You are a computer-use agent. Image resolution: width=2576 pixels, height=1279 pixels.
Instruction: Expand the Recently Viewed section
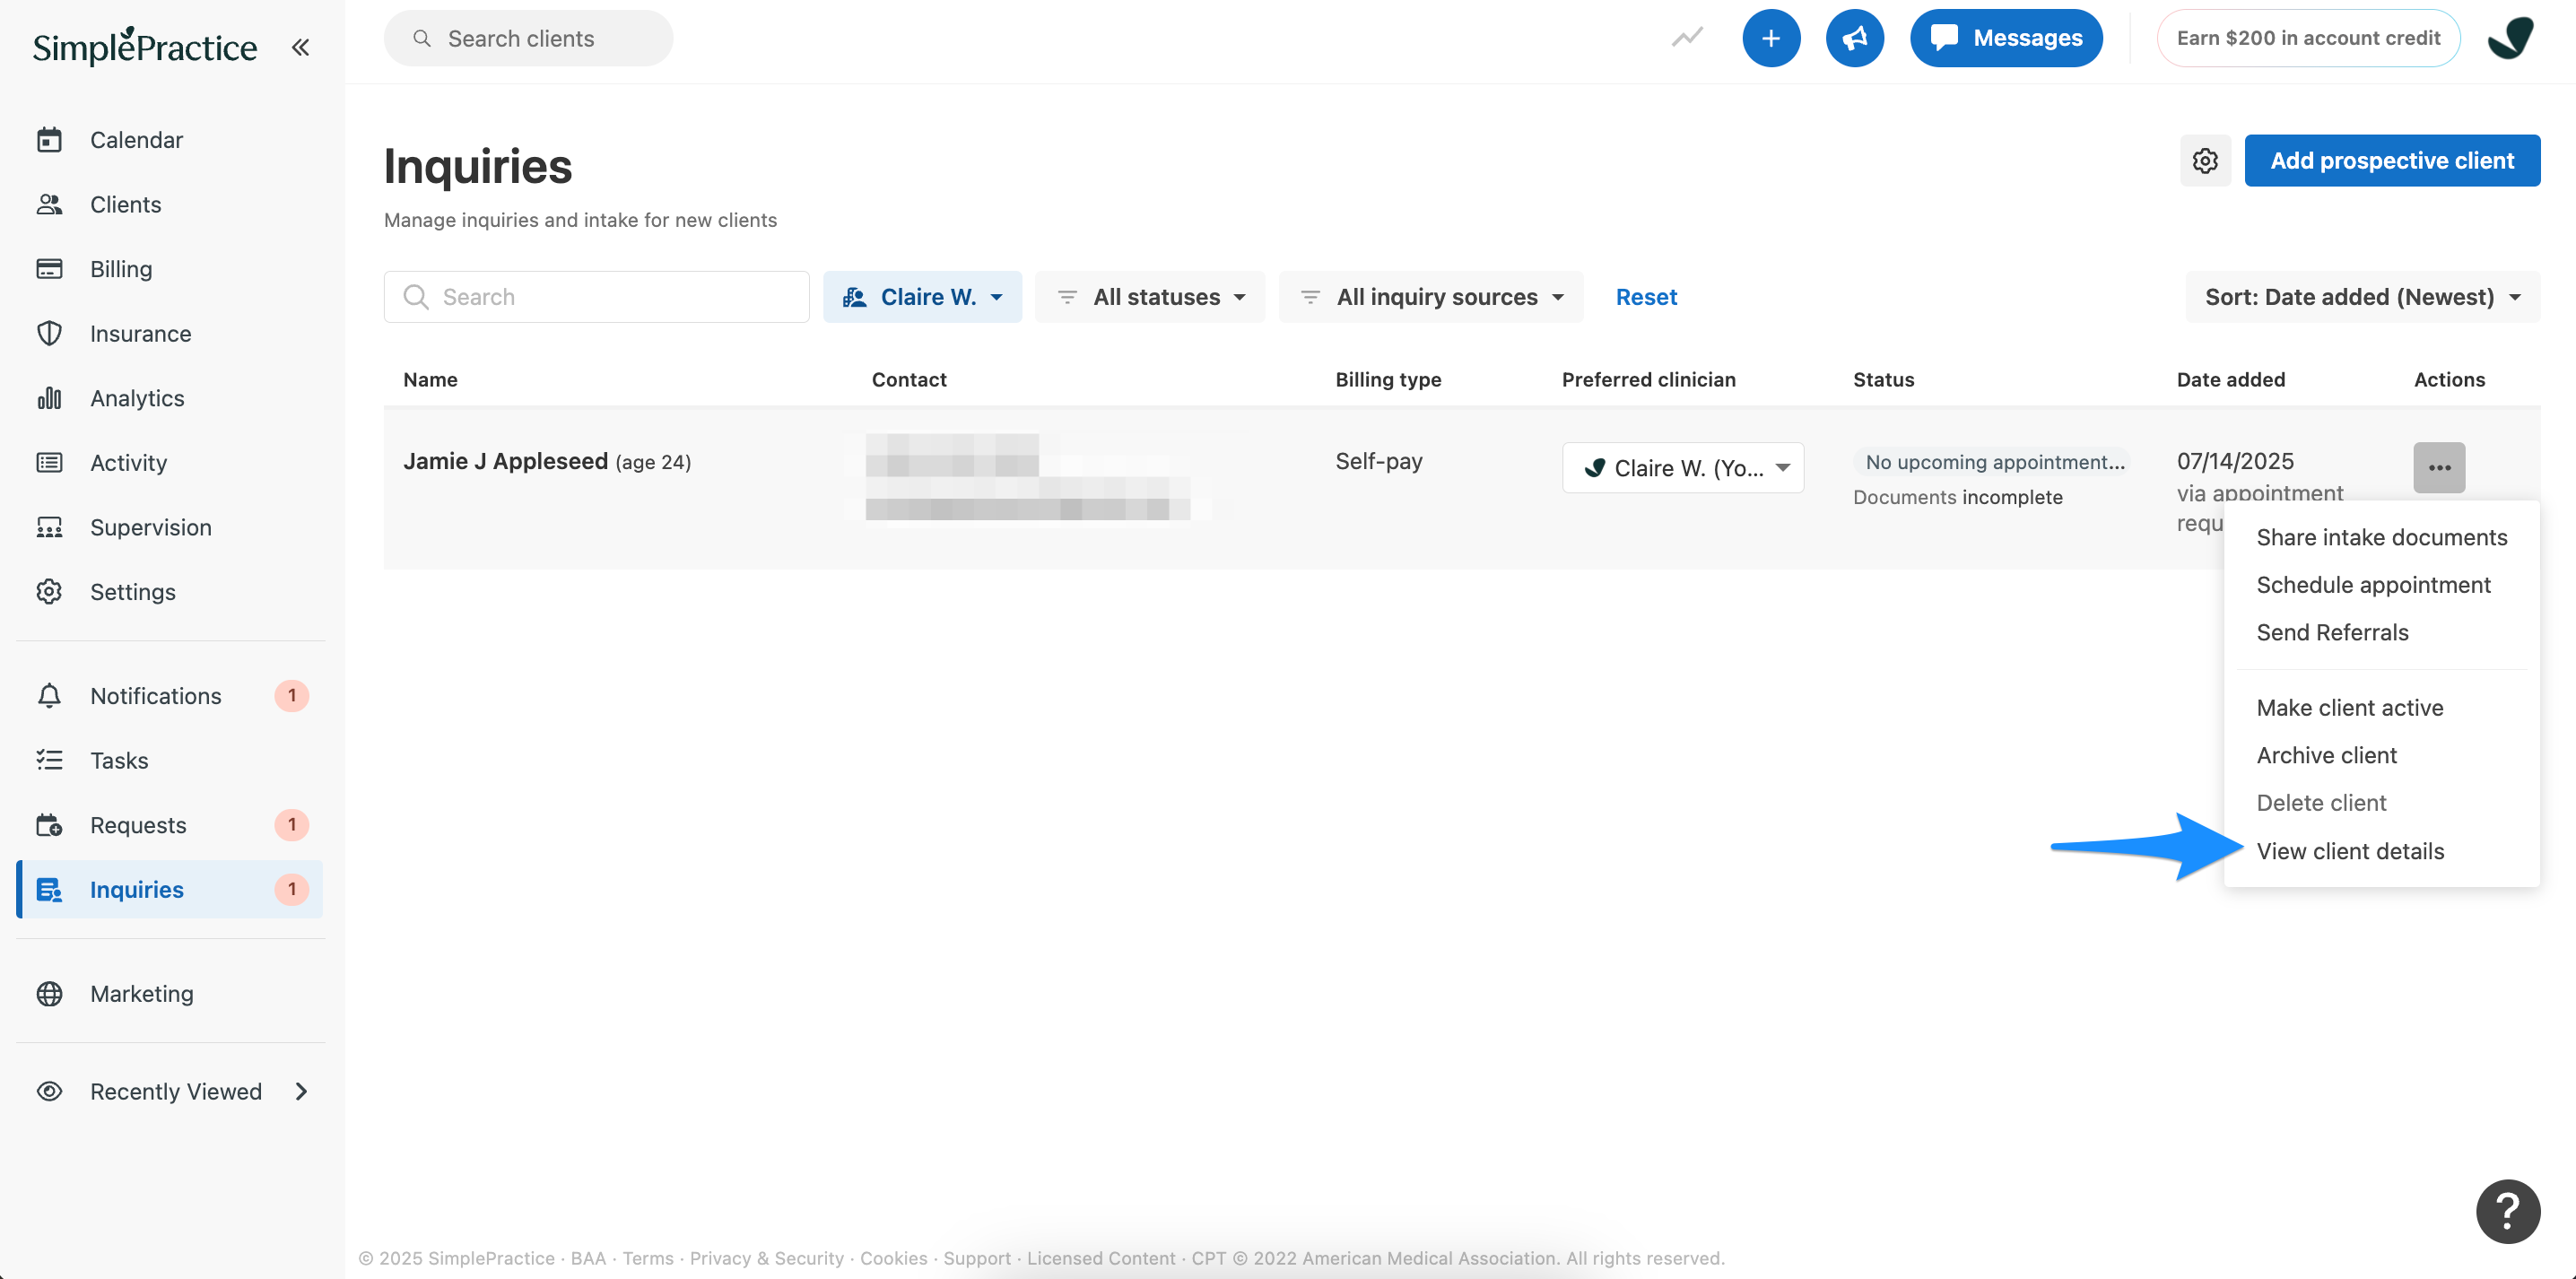pyautogui.click(x=175, y=1091)
